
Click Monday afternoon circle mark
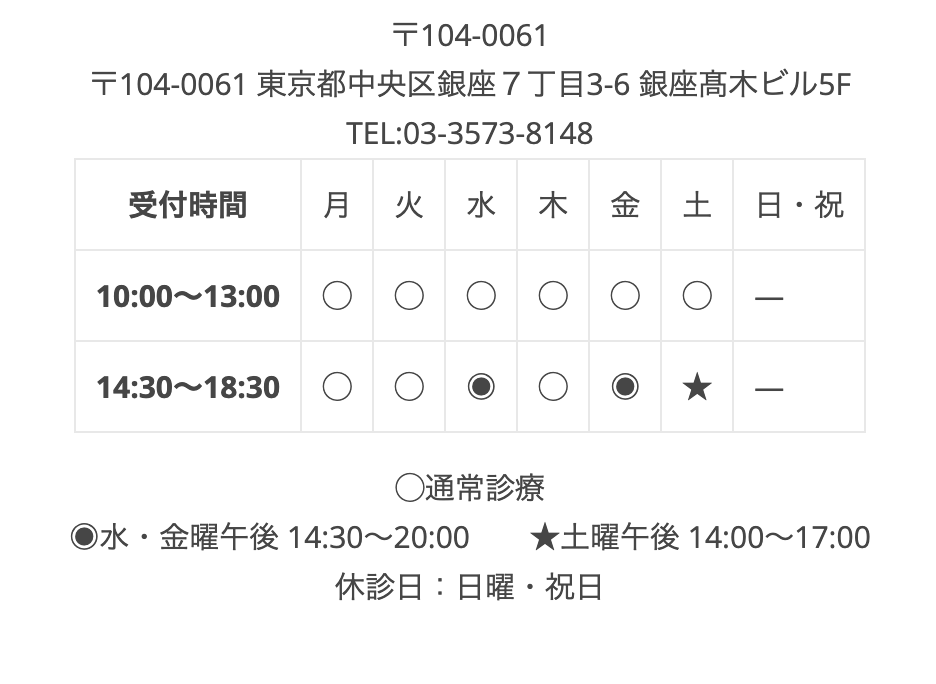[x=337, y=387]
